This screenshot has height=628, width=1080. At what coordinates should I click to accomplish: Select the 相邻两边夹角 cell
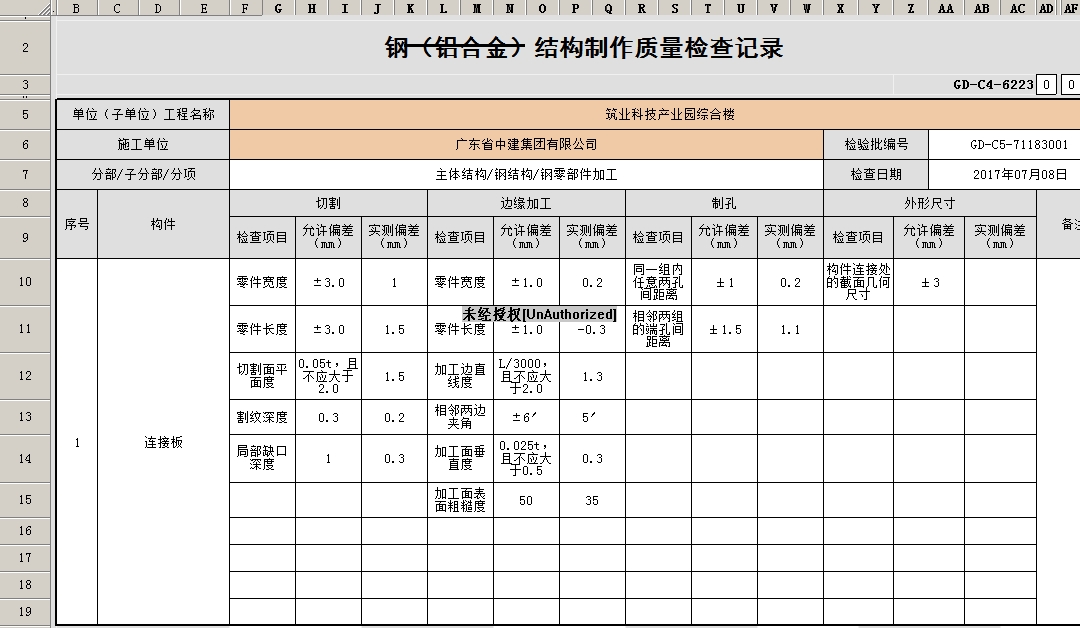tap(460, 417)
